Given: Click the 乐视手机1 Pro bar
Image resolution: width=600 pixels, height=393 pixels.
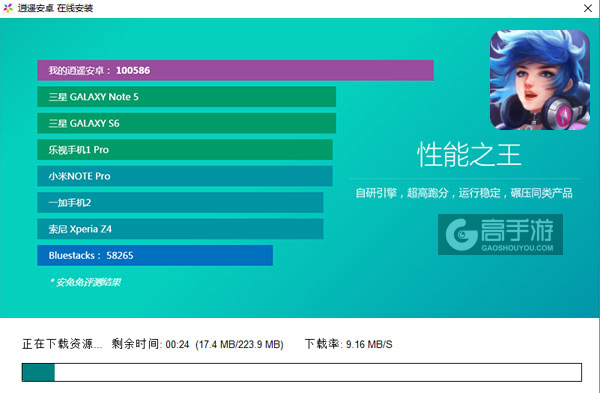Looking at the screenshot, I should tap(185, 150).
